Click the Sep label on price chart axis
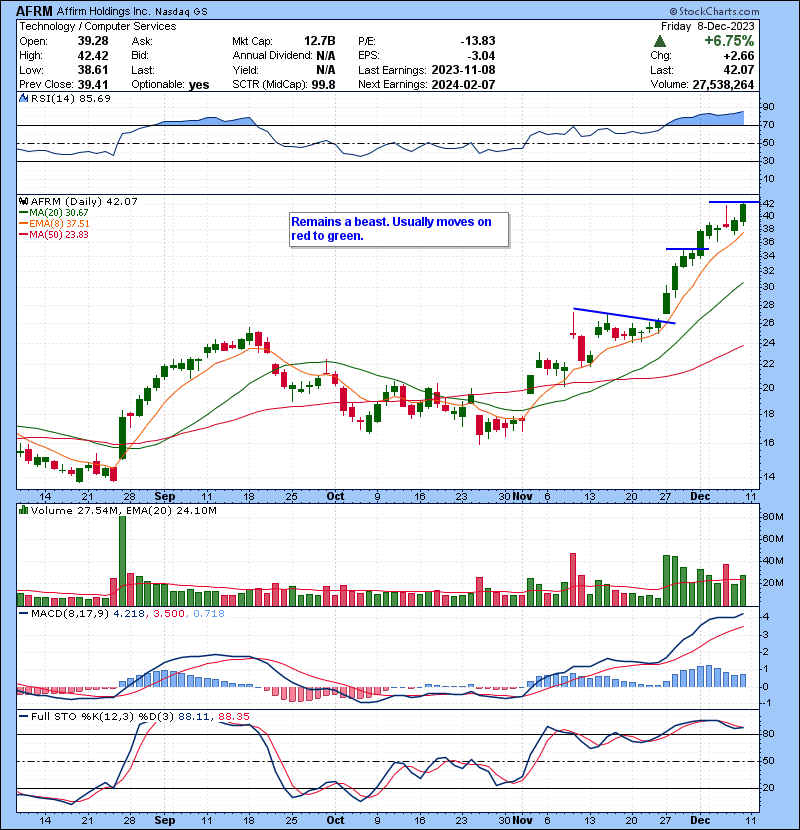800x830 pixels. [165, 497]
